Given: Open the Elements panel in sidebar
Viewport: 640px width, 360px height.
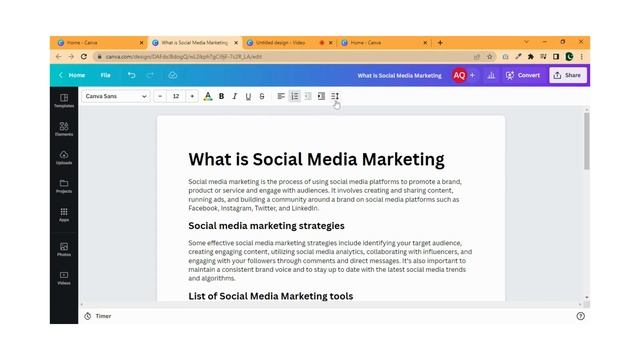Looking at the screenshot, I should tap(64, 129).
